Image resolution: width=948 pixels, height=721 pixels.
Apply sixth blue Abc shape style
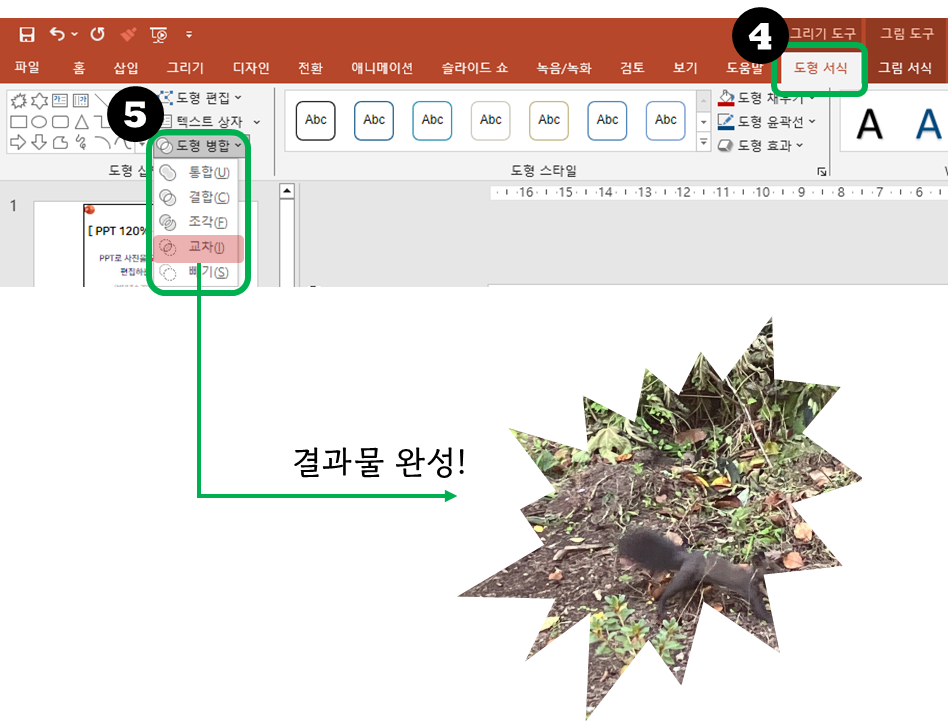click(x=607, y=120)
